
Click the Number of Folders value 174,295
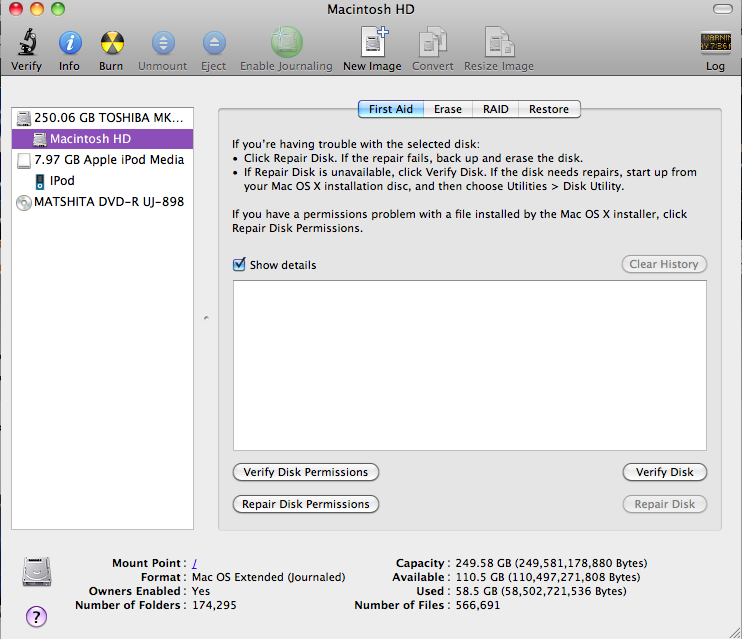(214, 605)
